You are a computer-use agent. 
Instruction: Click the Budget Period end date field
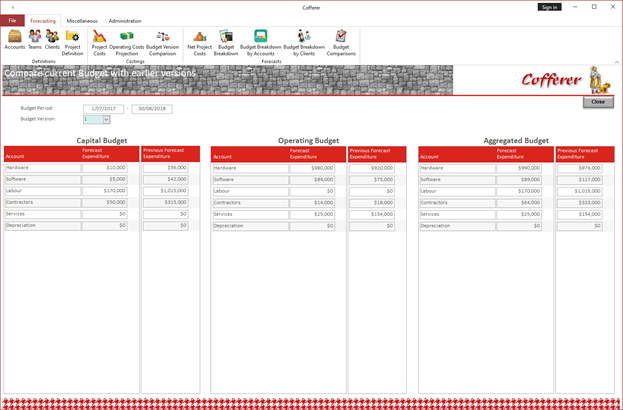[x=152, y=109]
